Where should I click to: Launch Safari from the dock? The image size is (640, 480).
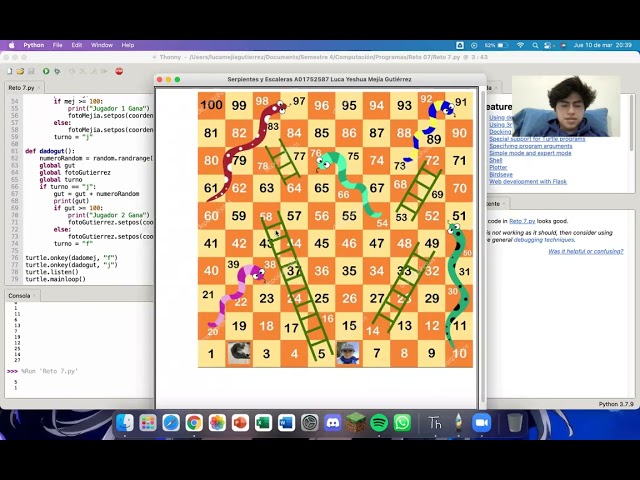tap(171, 423)
